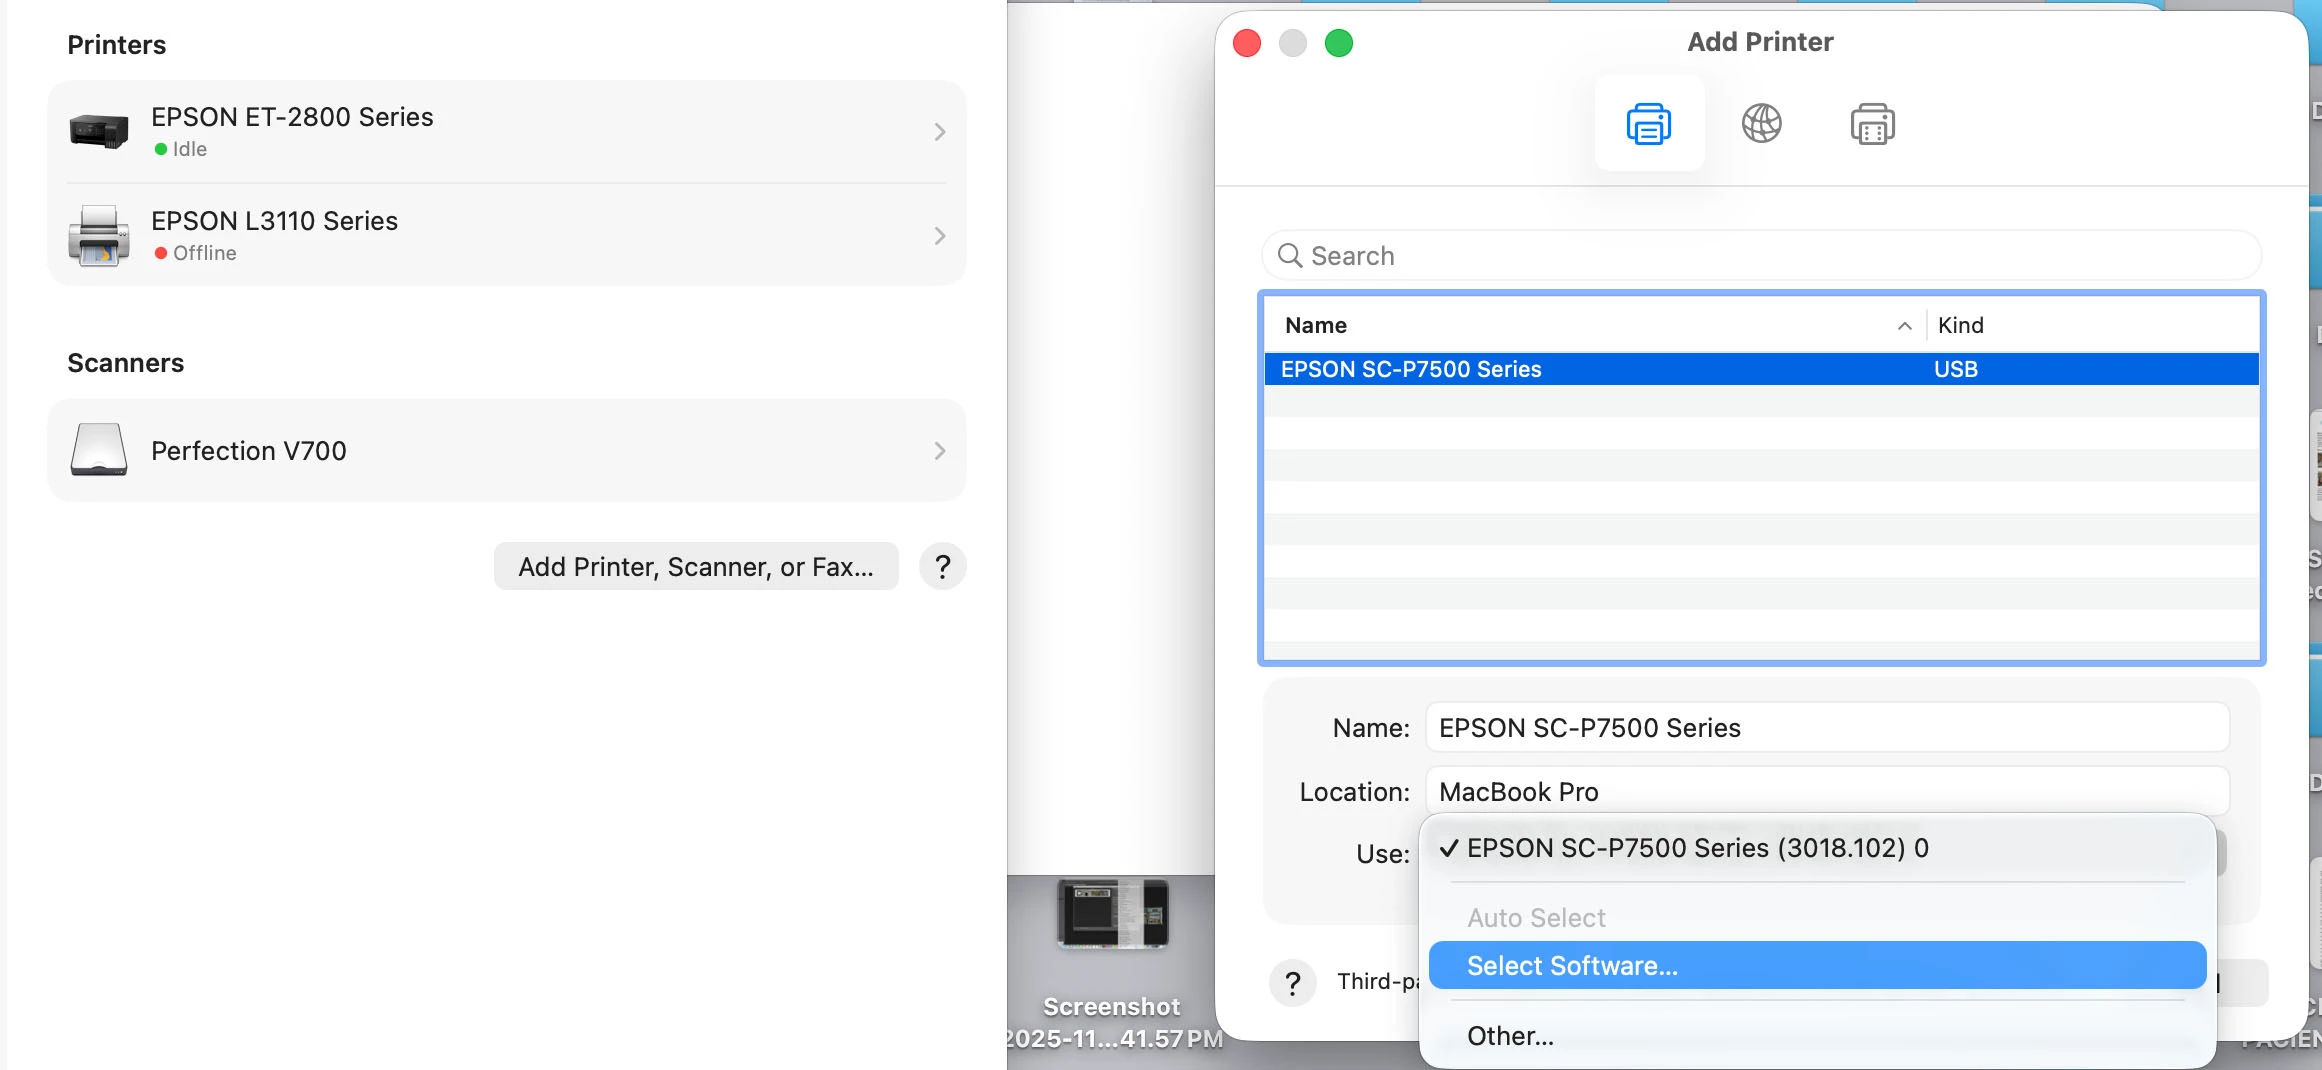2322x1070 pixels.
Task: Toggle Name column sort arrow
Action: [1904, 326]
